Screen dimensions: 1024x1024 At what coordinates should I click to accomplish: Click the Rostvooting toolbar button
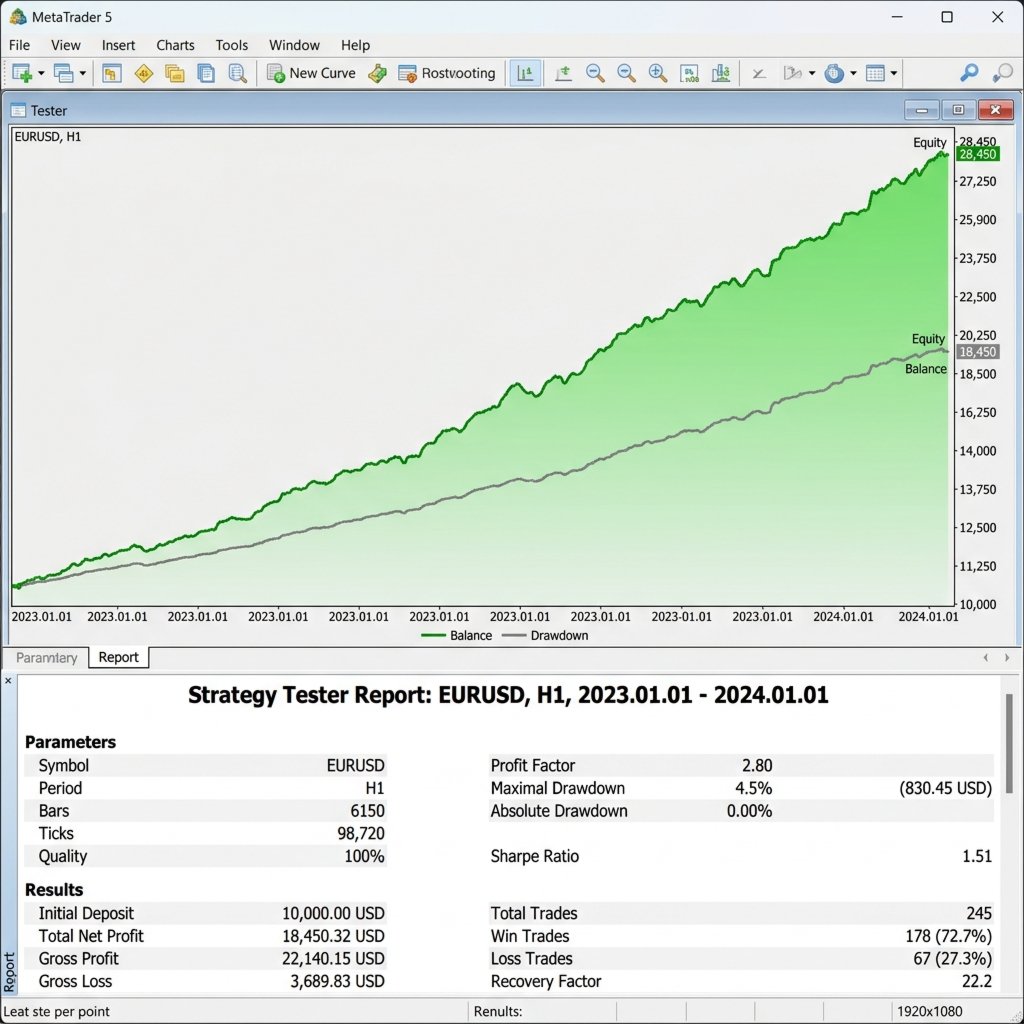click(447, 73)
